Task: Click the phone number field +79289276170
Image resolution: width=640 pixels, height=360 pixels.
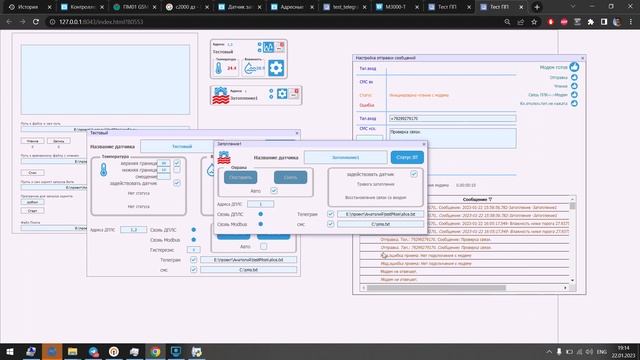Action: coord(452,118)
